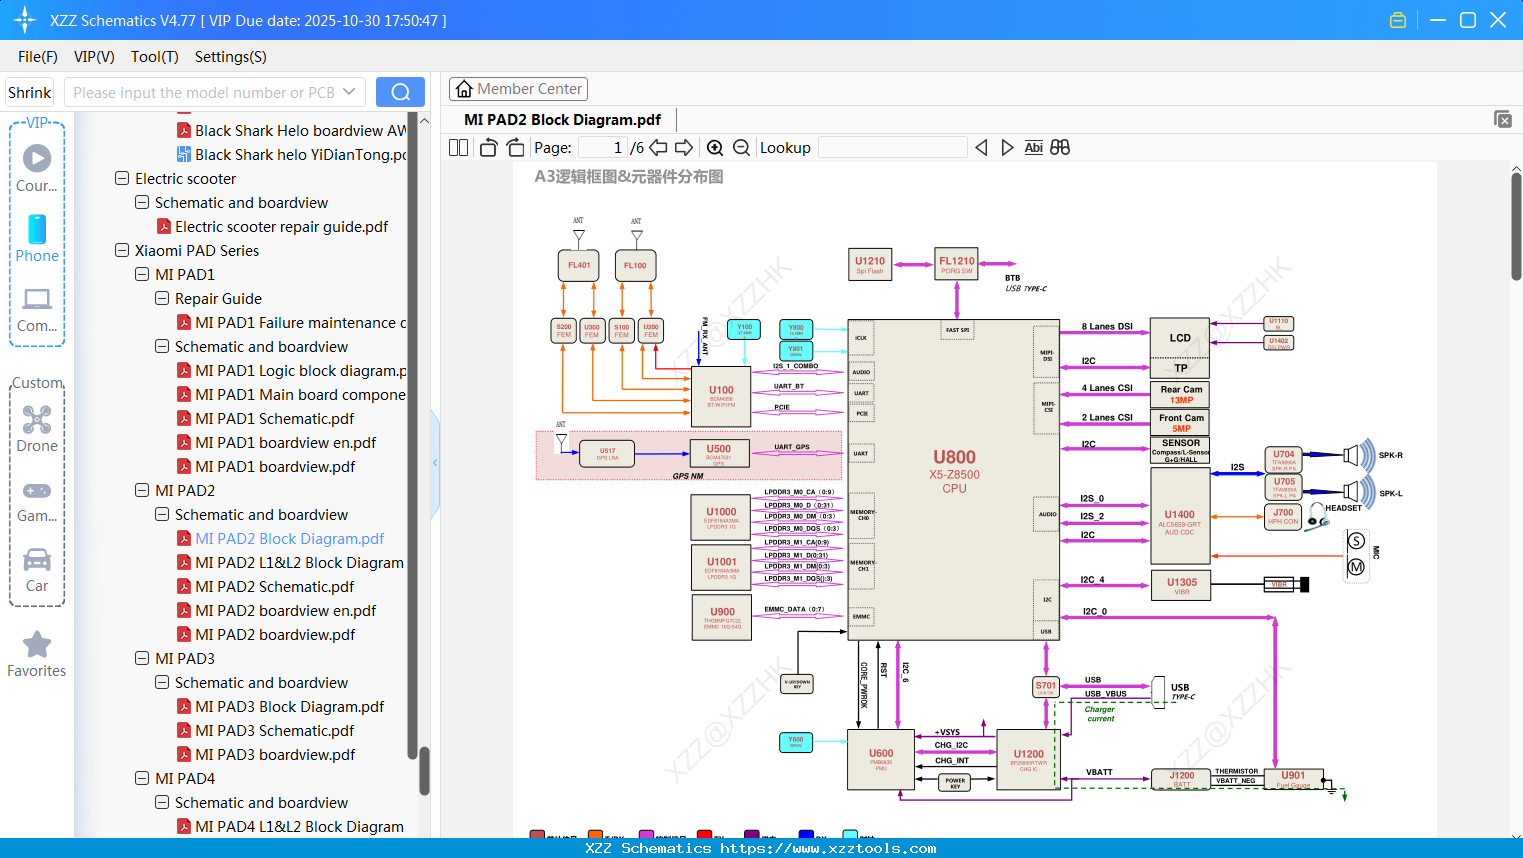The image size is (1523, 858).
Task: Open the Drone schematics section
Action: 36,420
